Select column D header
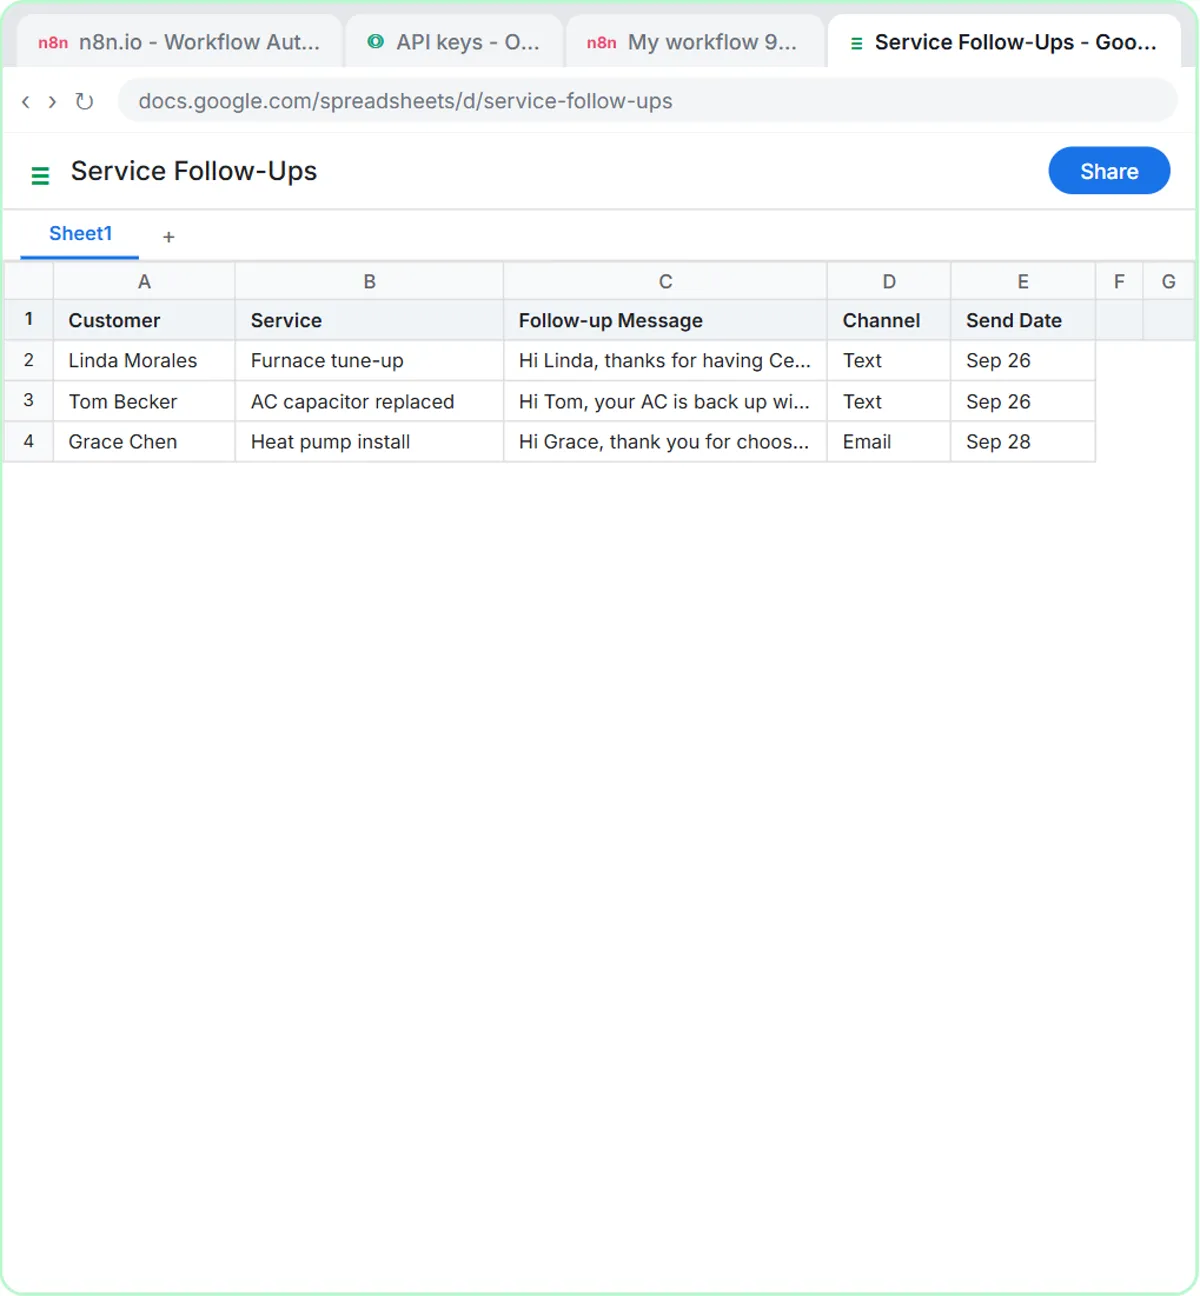The width and height of the screenshot is (1200, 1296). pyautogui.click(x=889, y=282)
